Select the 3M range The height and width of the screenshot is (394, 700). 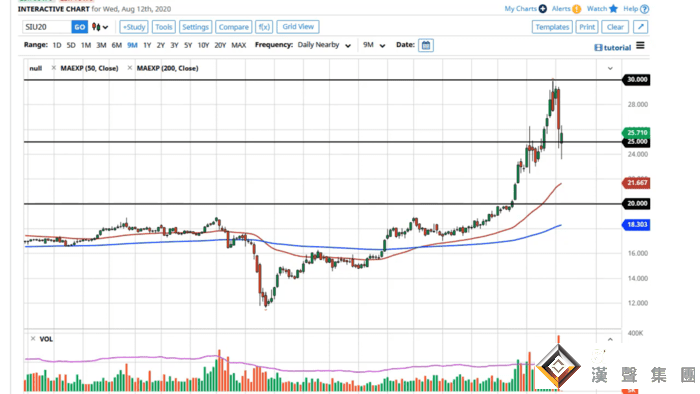101,45
